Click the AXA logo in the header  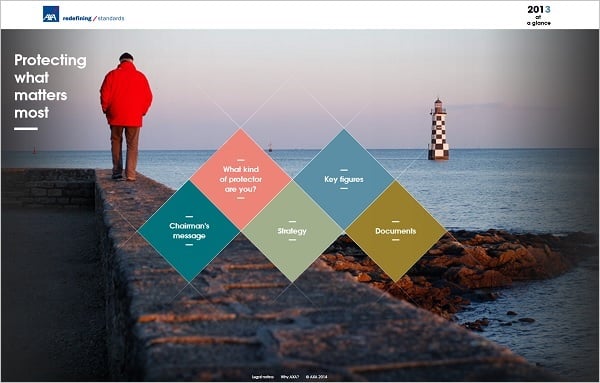point(51,14)
